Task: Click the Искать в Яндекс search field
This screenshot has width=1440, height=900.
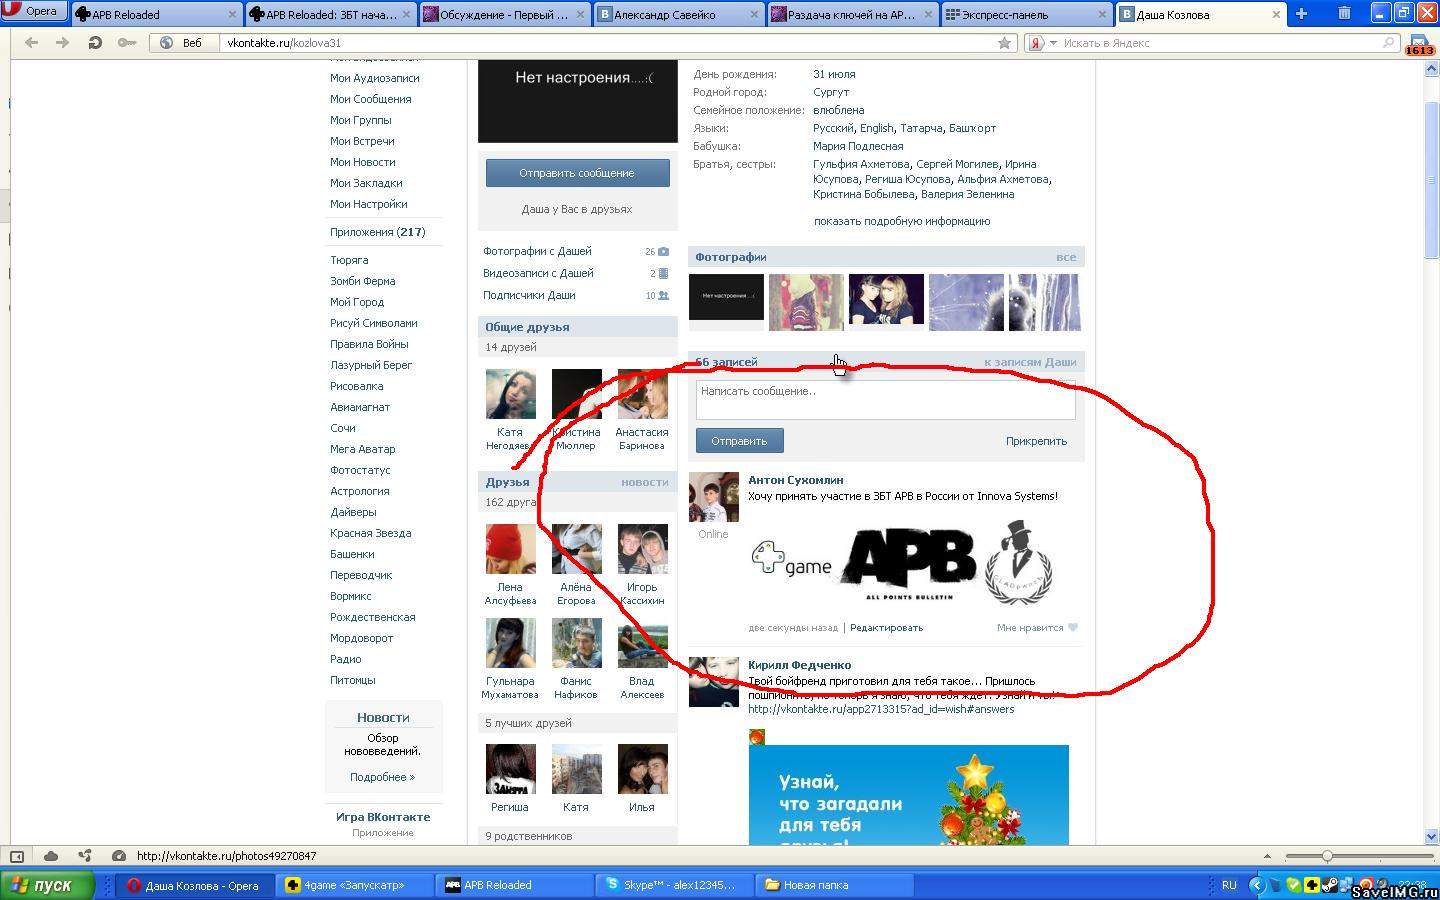Action: coord(1218,43)
